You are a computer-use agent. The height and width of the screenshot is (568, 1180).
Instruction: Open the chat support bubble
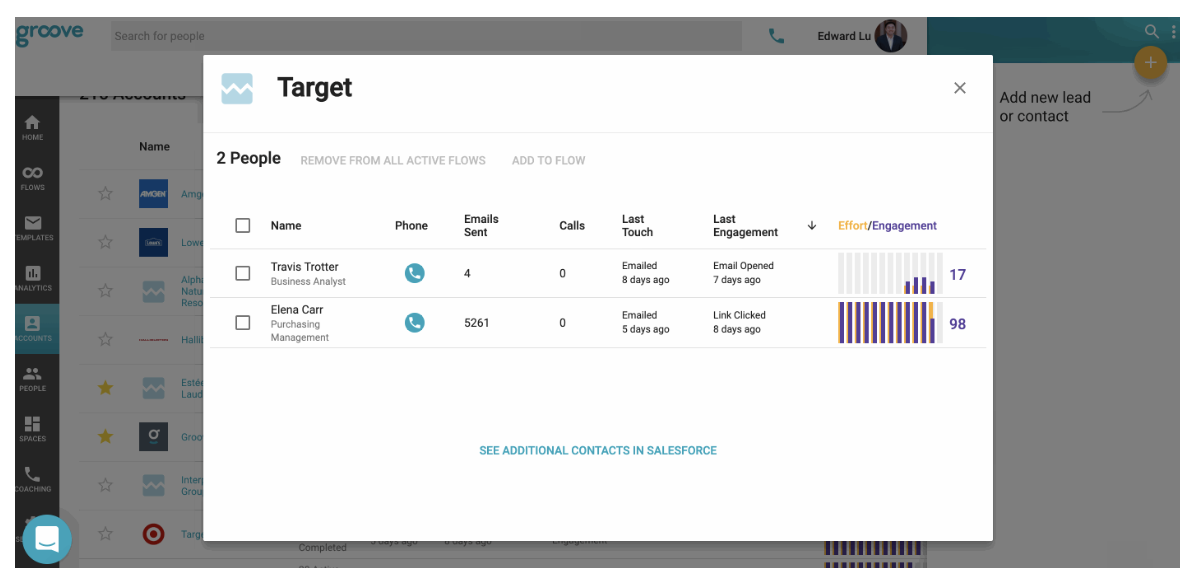(47, 539)
